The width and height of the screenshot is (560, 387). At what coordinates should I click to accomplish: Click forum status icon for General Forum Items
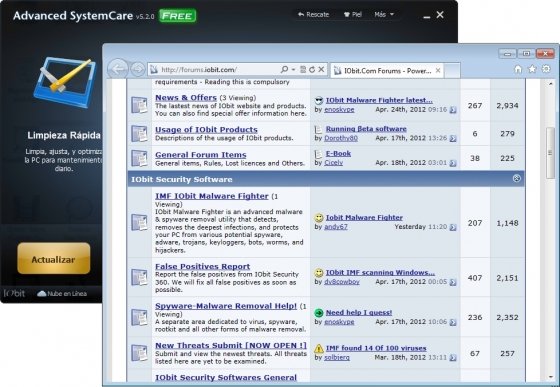[x=139, y=158]
